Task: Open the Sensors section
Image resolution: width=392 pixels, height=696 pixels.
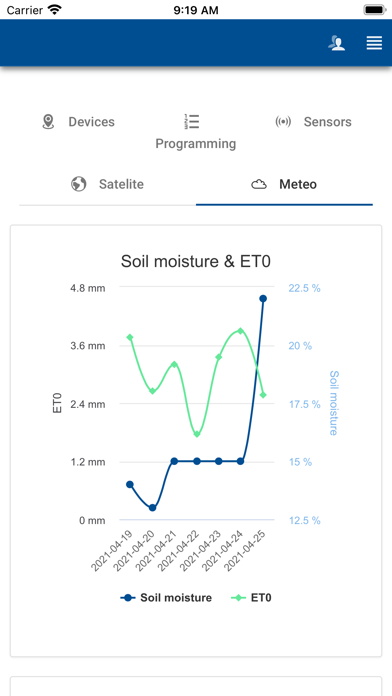Action: tap(313, 122)
